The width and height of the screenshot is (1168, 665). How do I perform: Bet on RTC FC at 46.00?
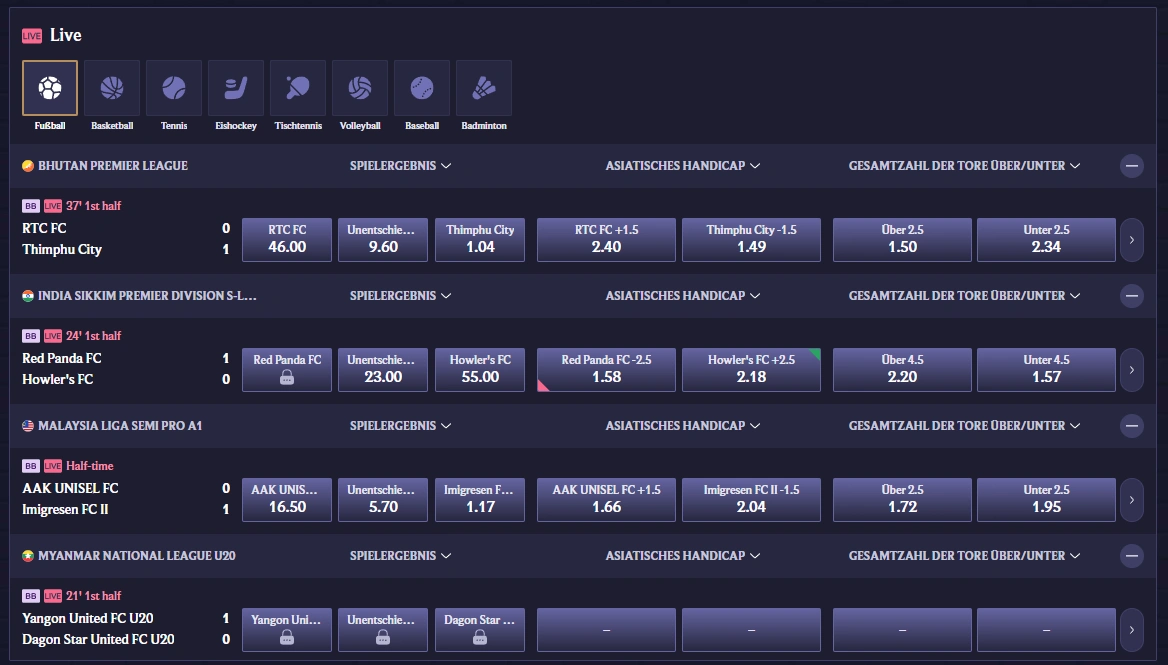click(x=287, y=240)
